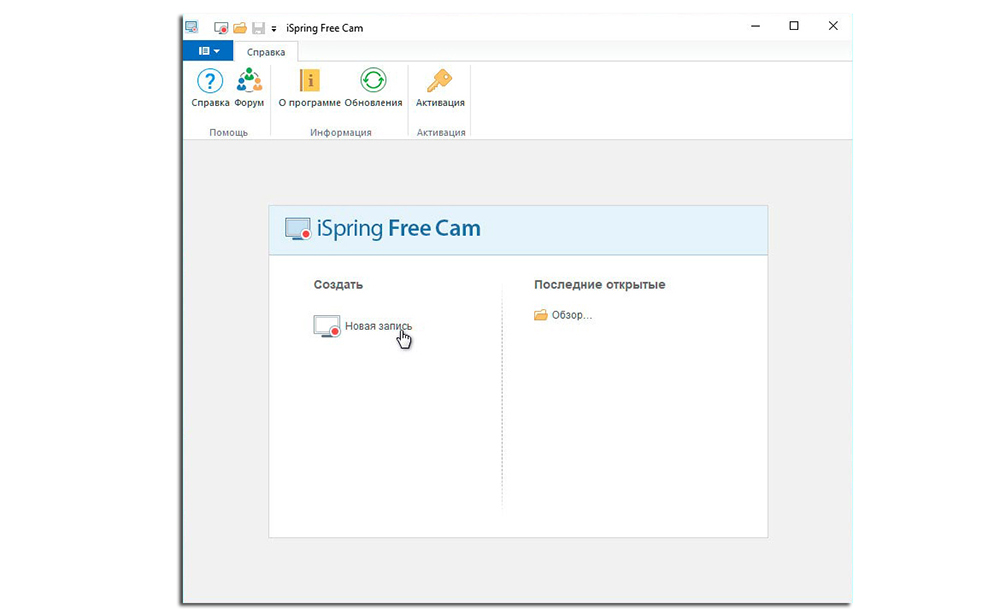Expand quick access toolbar dropdown arrow
Viewport: 1000px width, 615px height.
point(274,29)
